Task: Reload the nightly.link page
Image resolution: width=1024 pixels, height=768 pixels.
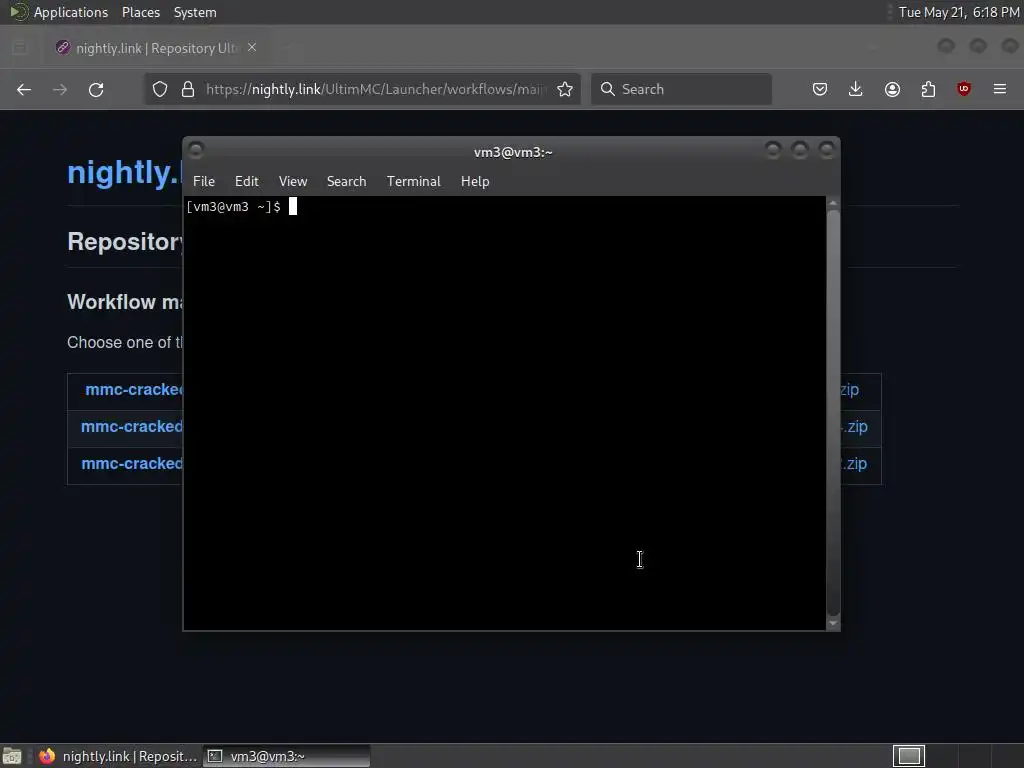Action: pos(96,89)
